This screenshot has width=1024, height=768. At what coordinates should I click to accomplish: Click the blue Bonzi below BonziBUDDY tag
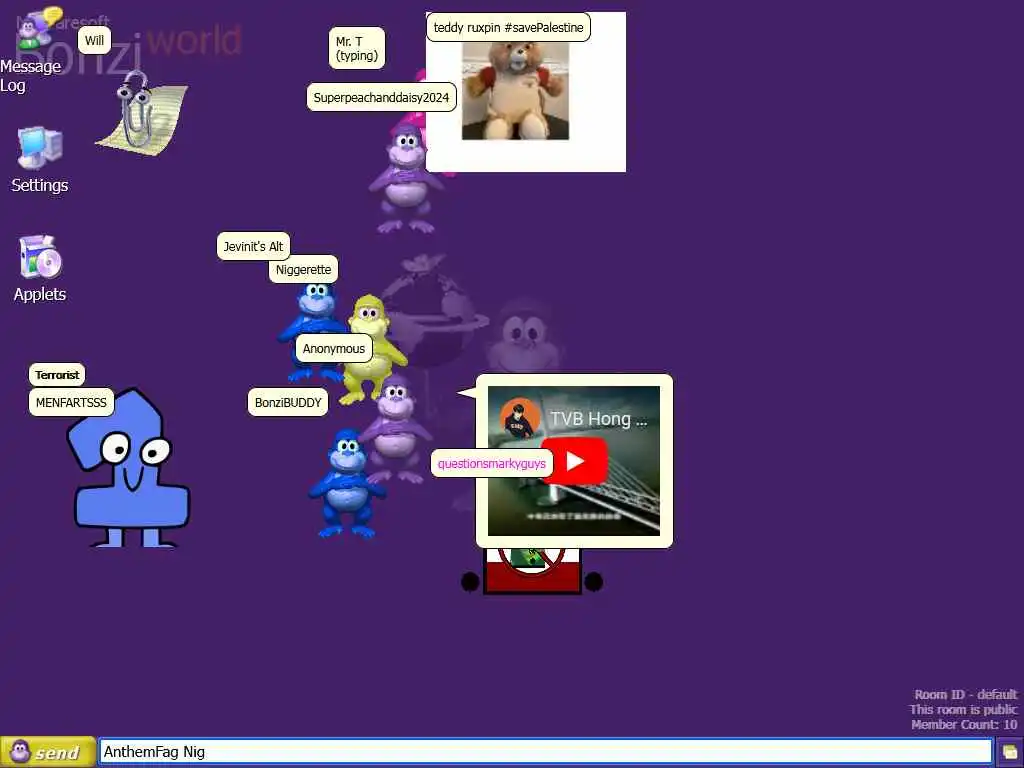(x=346, y=483)
